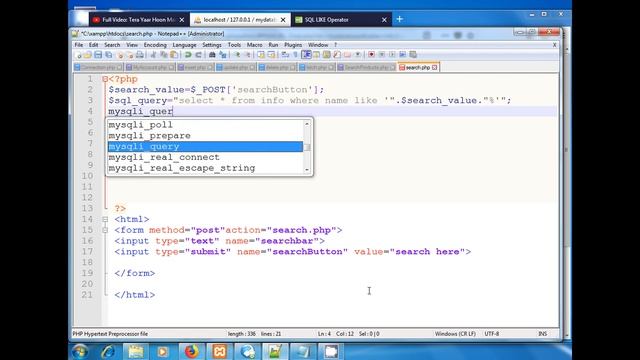
Task: Toggle the INS mode in the status bar
Action: pyautogui.click(x=542, y=334)
